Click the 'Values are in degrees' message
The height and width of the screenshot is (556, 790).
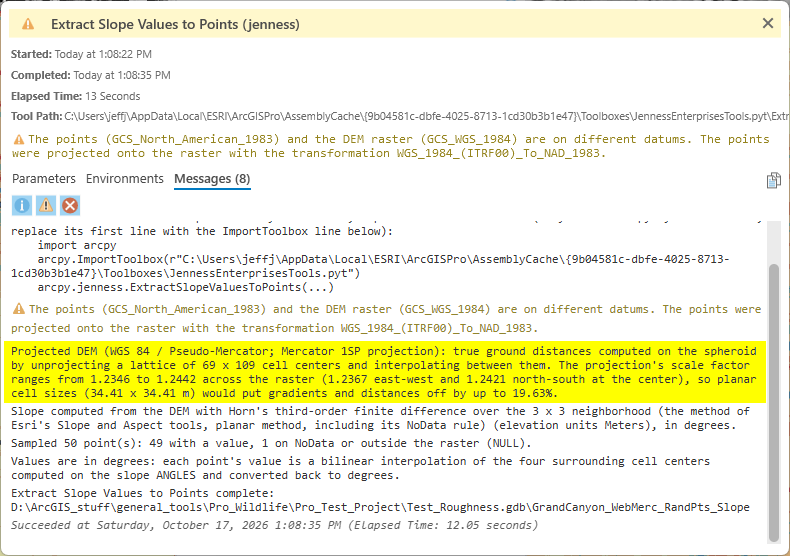[360, 468]
